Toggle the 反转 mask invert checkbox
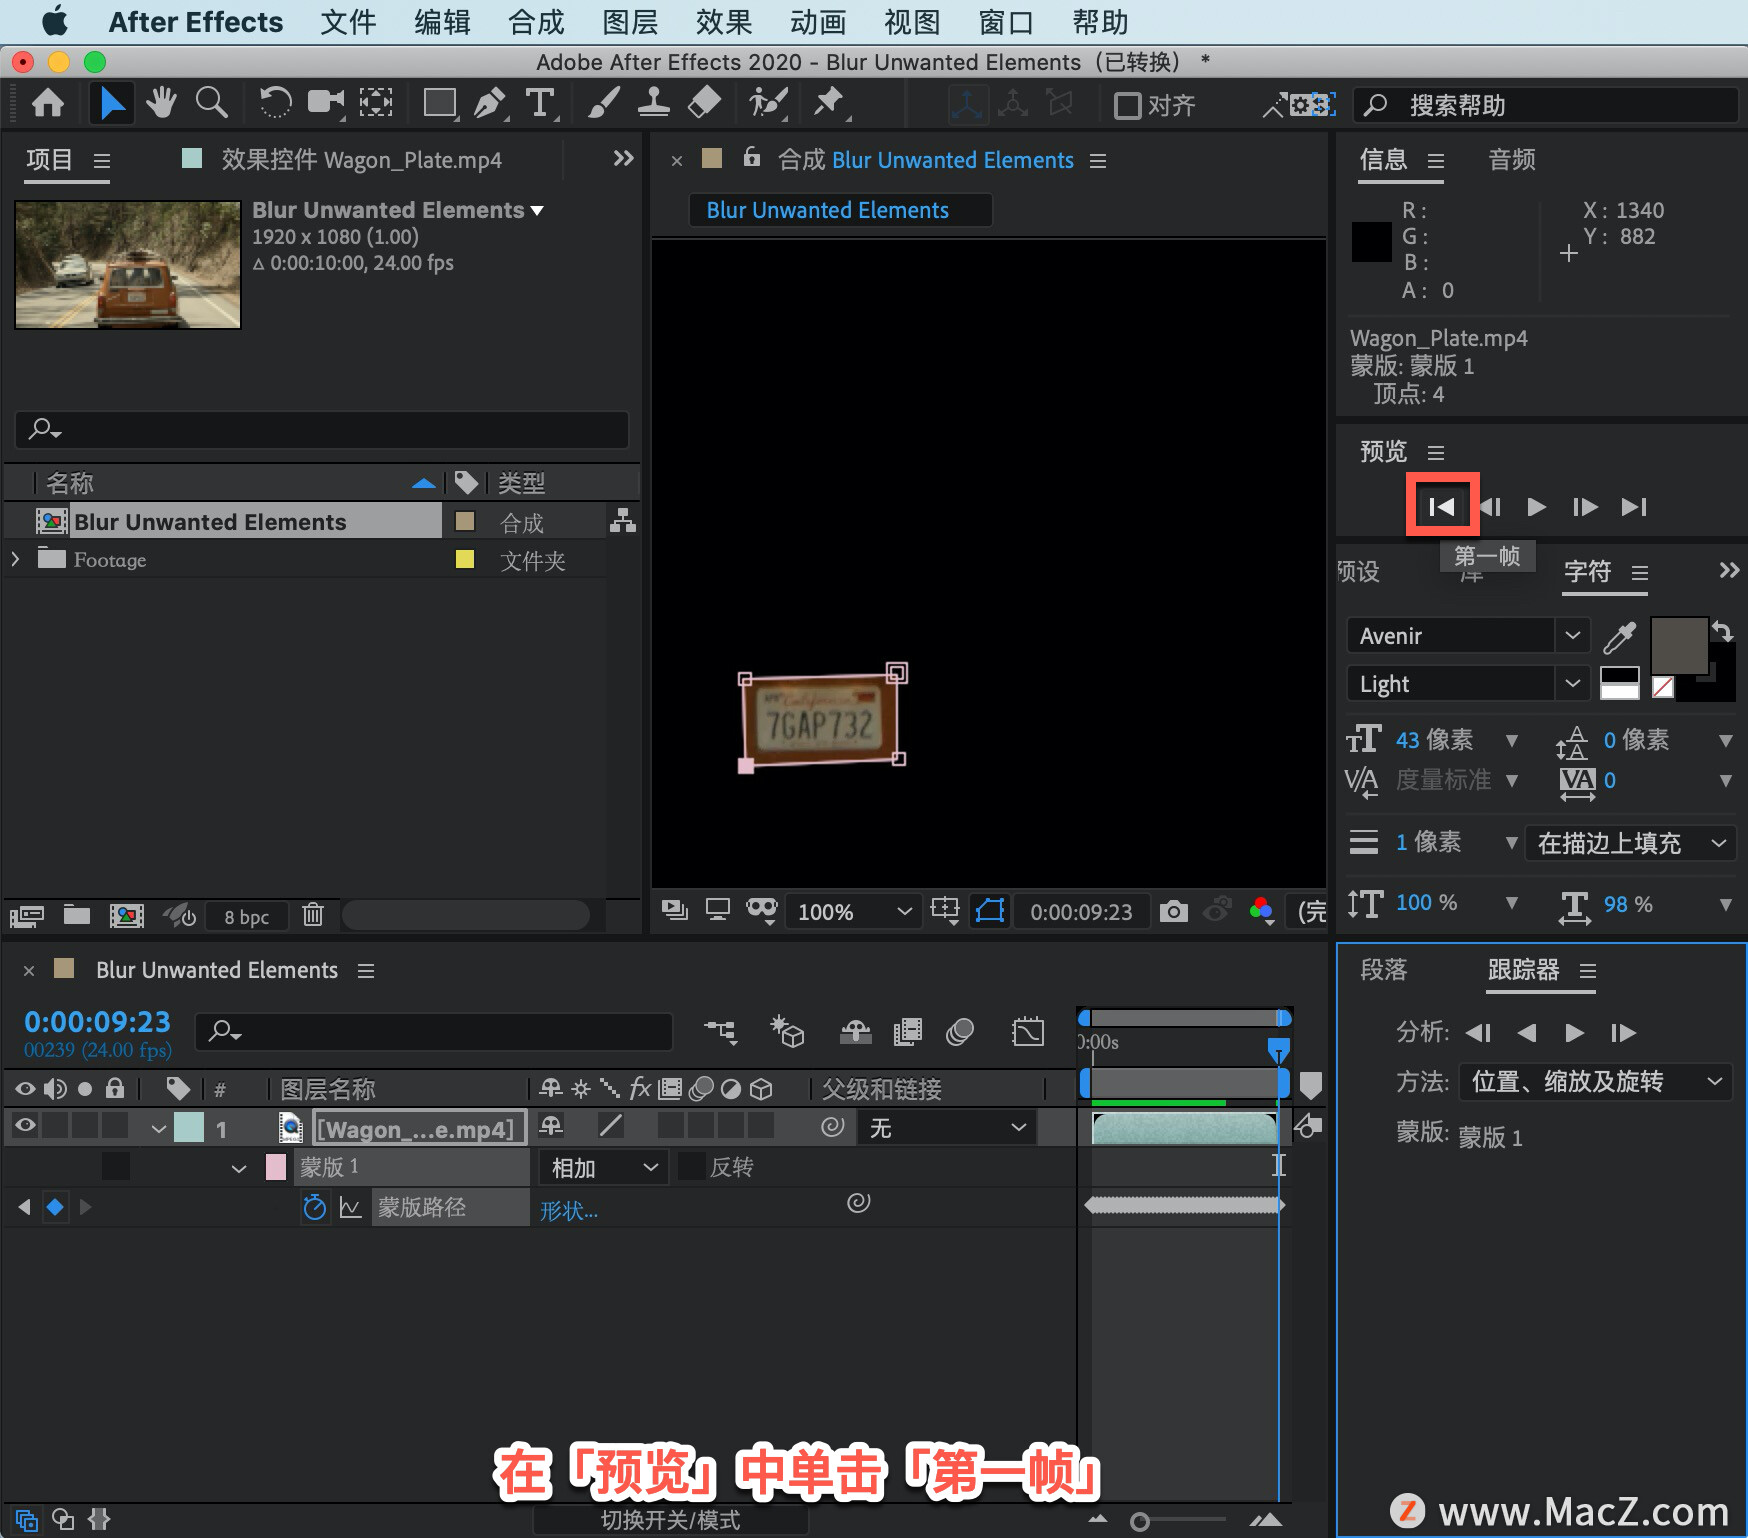This screenshot has width=1748, height=1538. click(692, 1166)
